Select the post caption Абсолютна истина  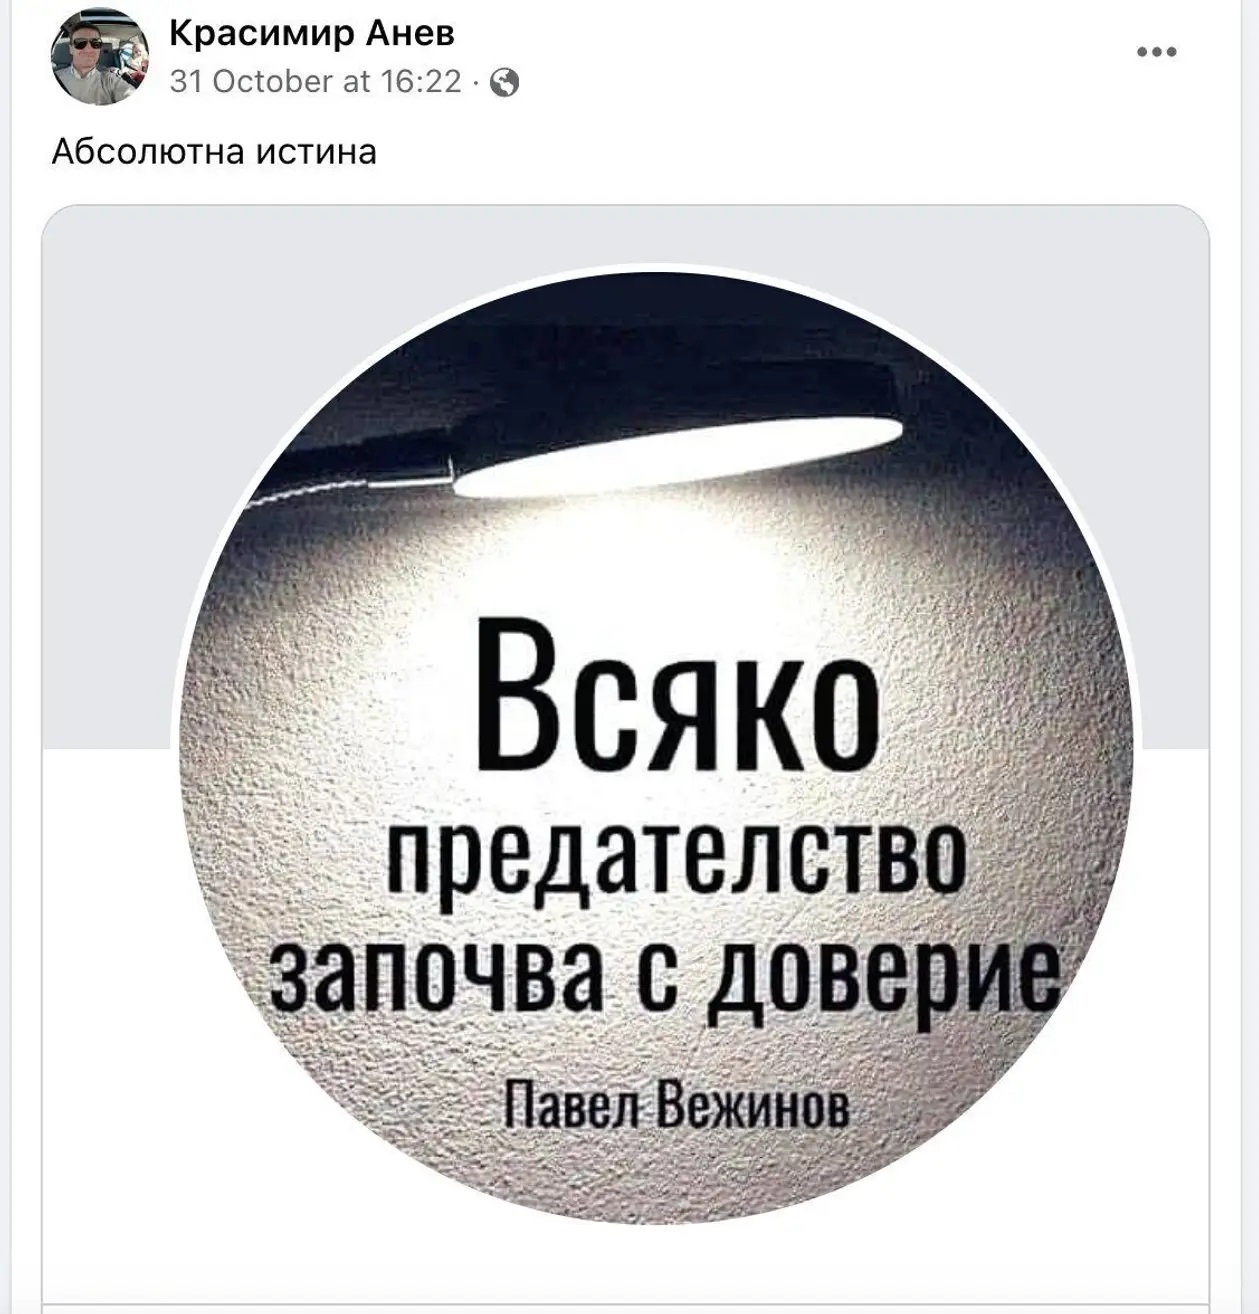[x=214, y=151]
